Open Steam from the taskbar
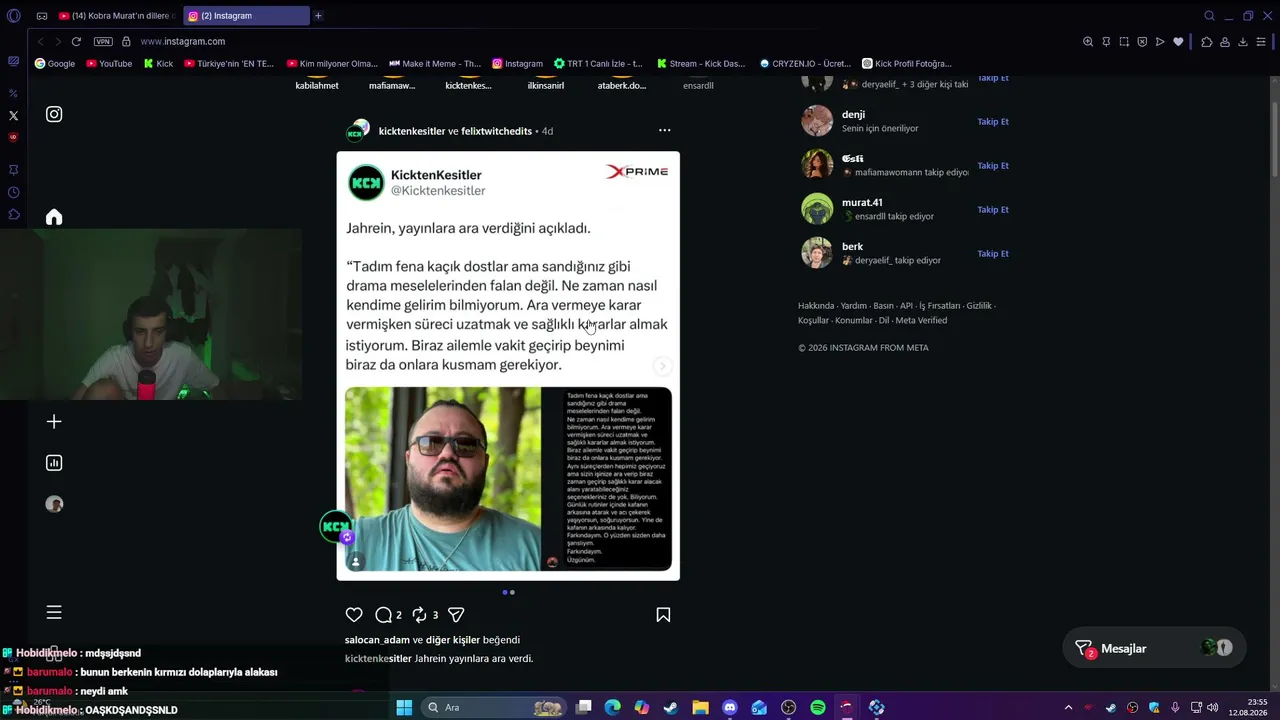 (x=670, y=707)
